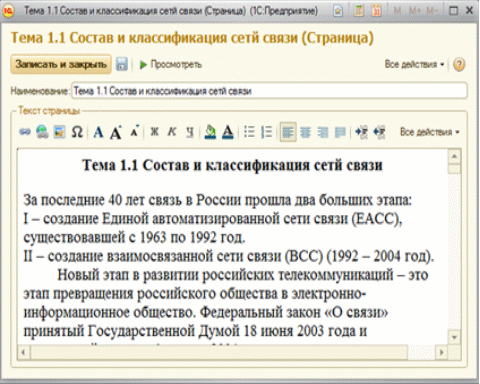Click Записать и закрыть button
This screenshot has width=480, height=384.
point(61,64)
